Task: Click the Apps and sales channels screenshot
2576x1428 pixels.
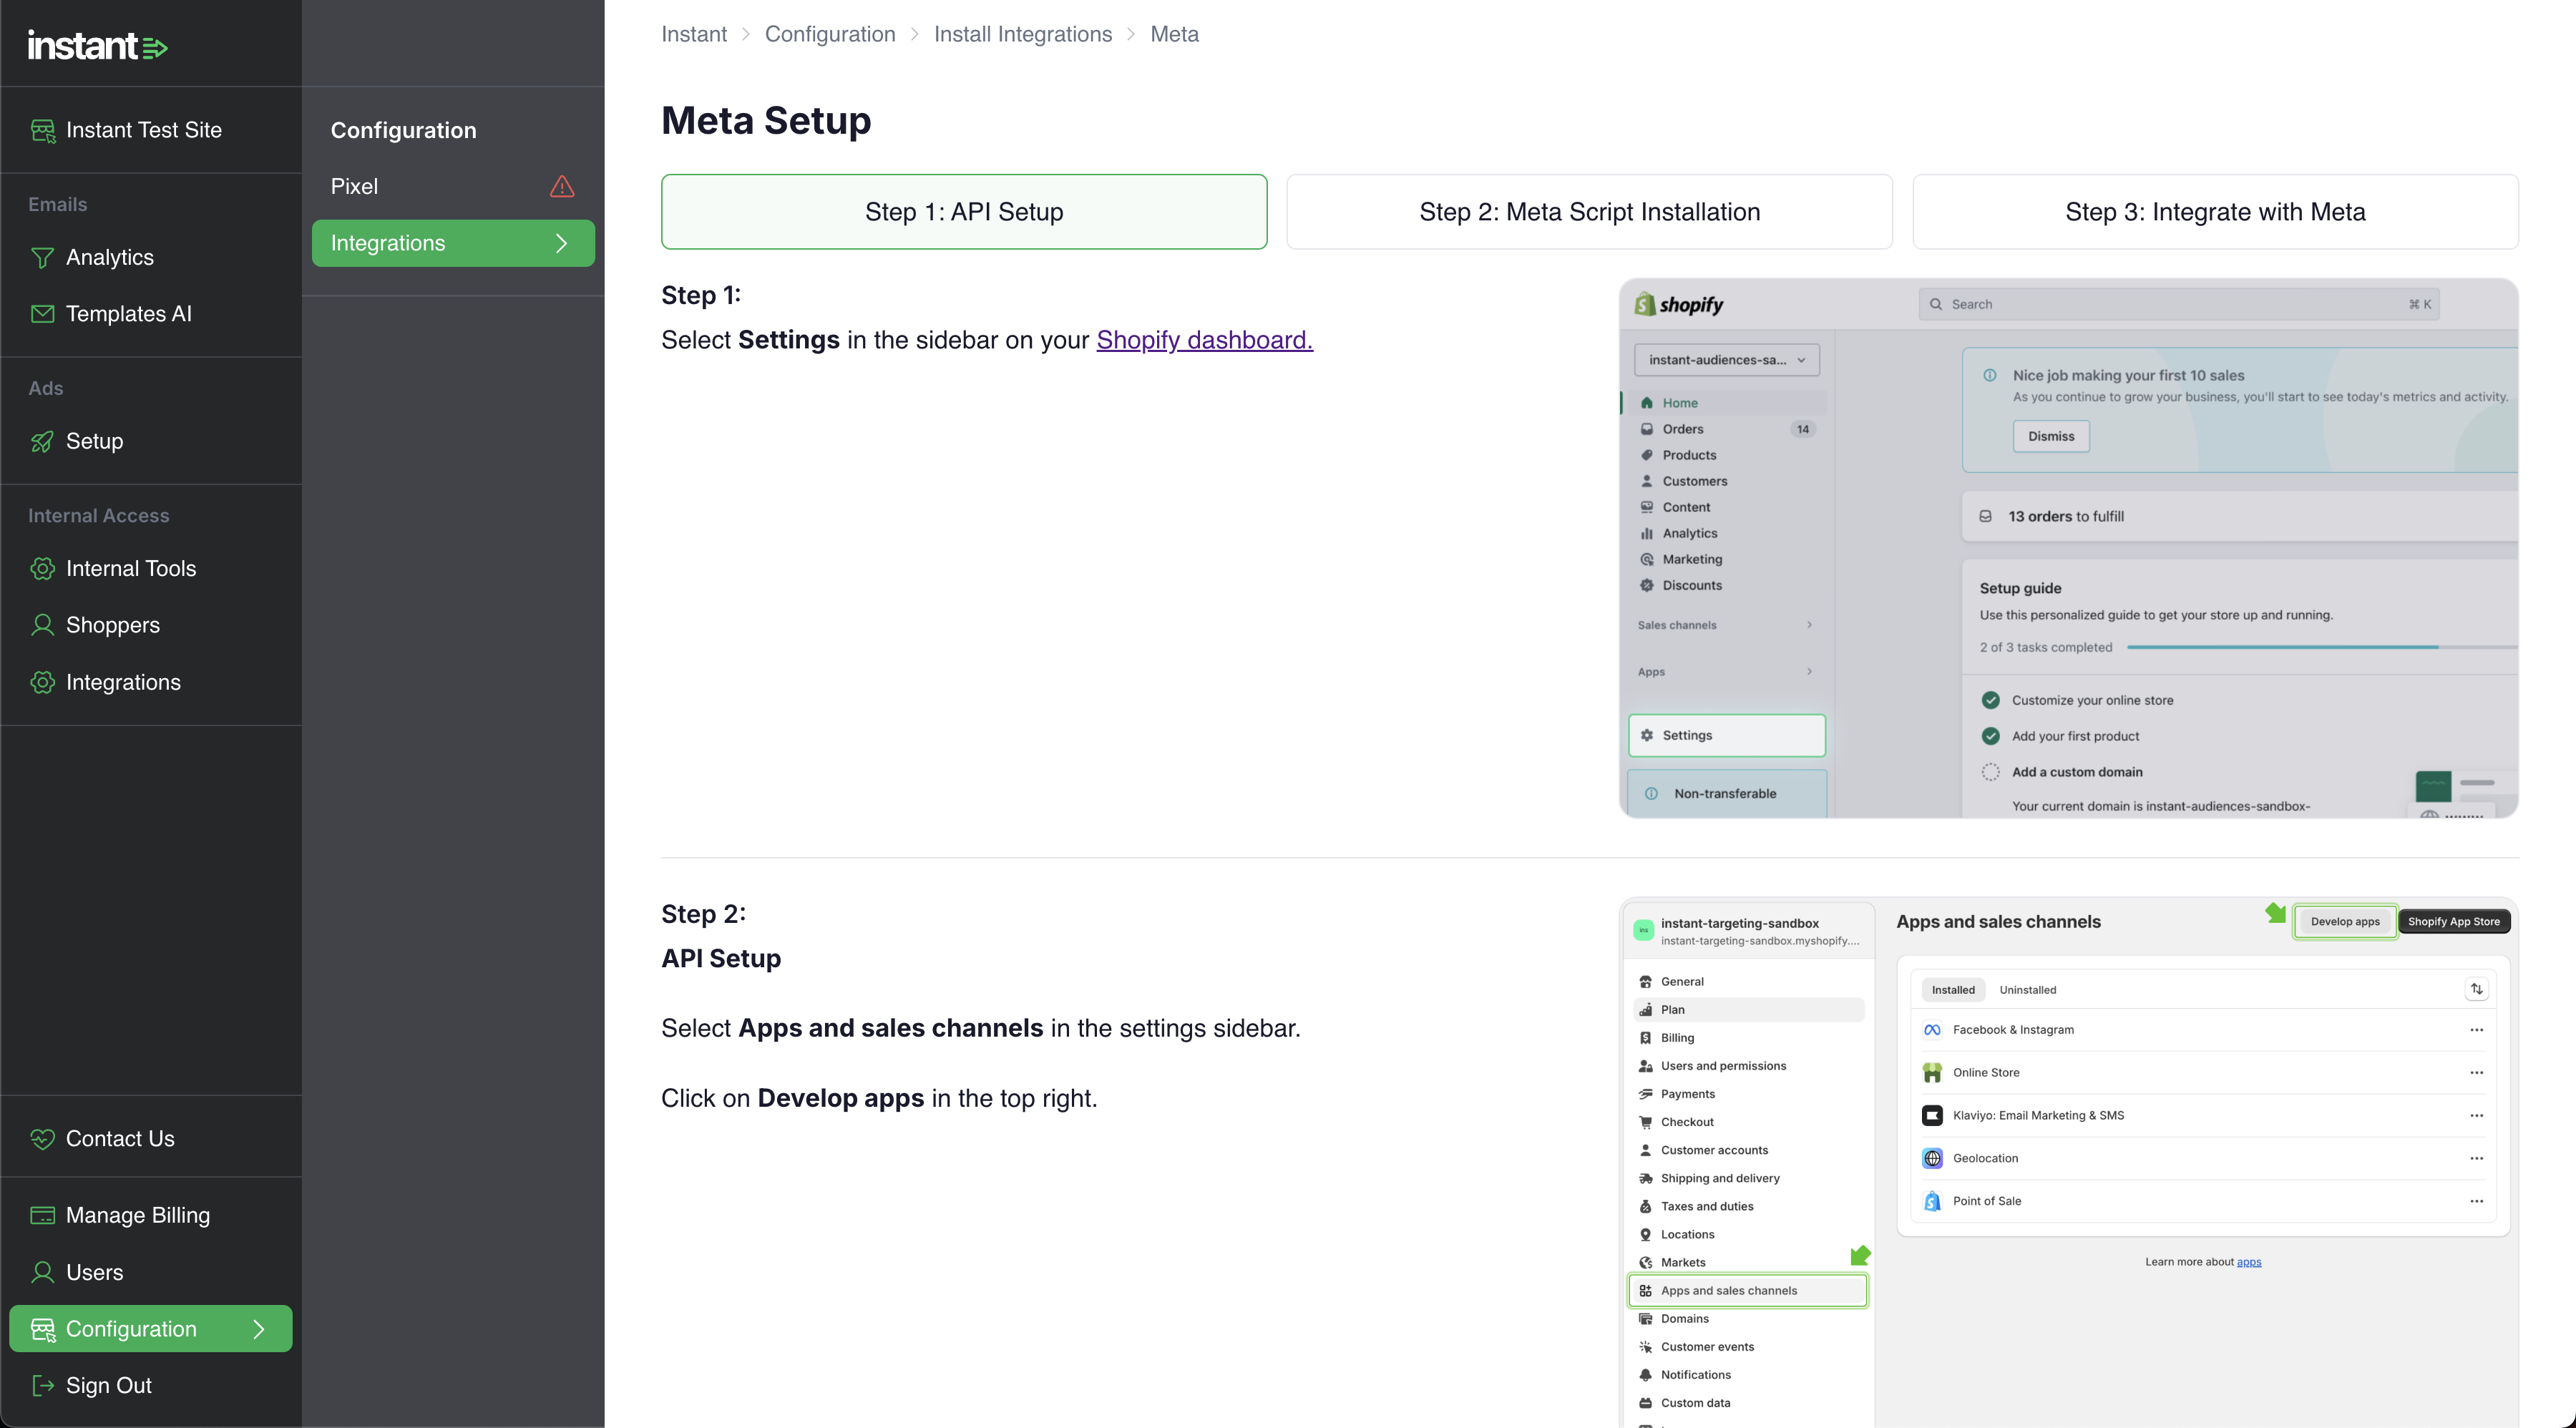Action: (x=2068, y=1163)
